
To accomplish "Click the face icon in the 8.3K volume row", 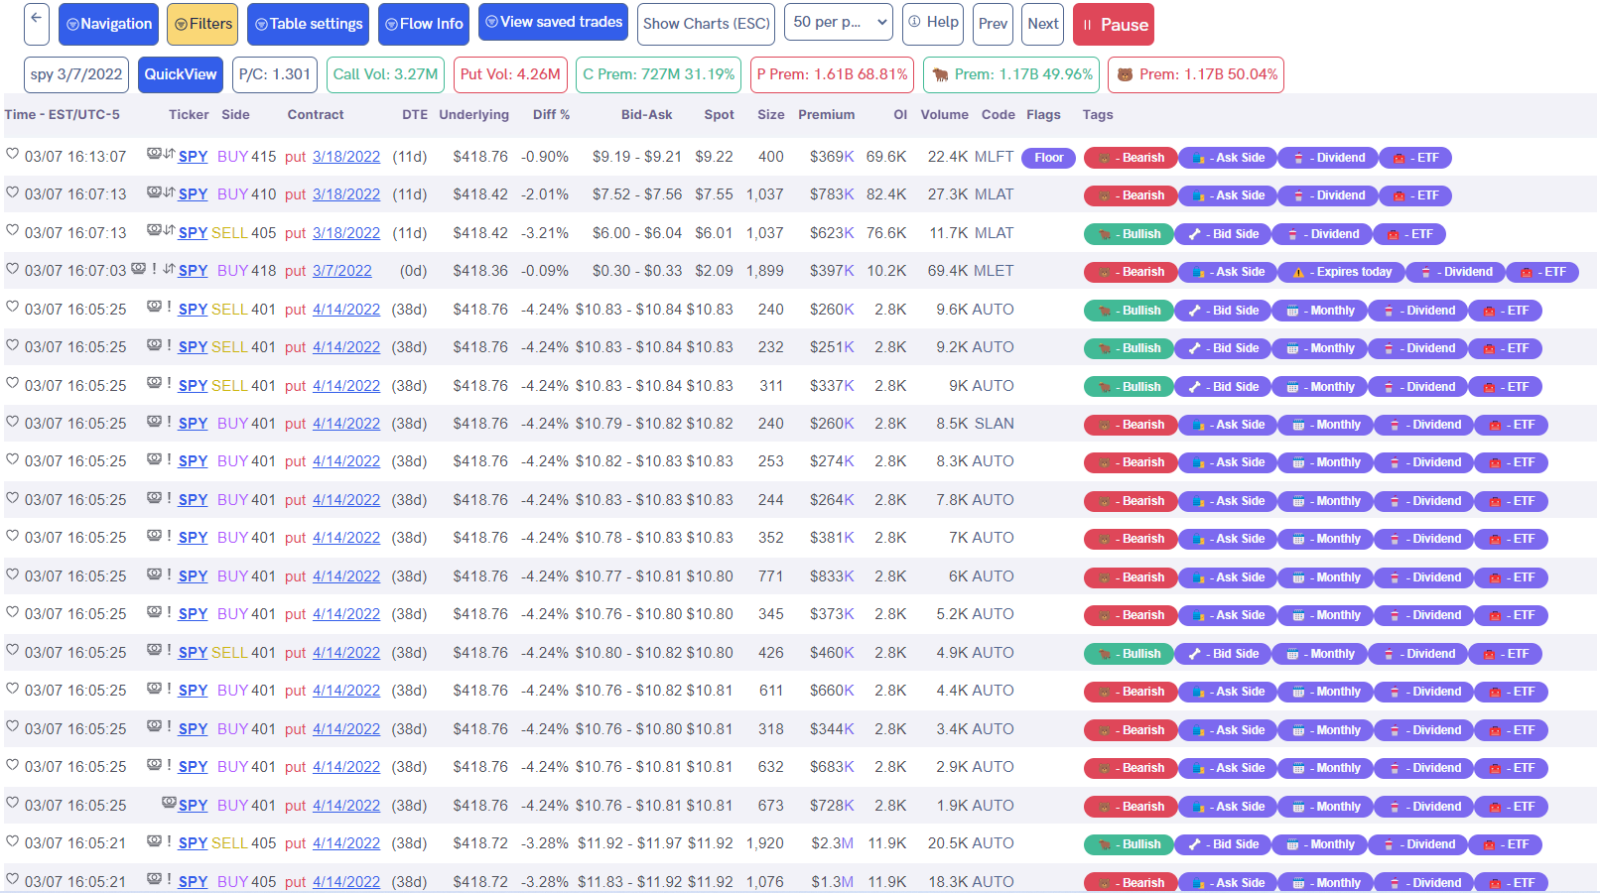I will [154, 459].
